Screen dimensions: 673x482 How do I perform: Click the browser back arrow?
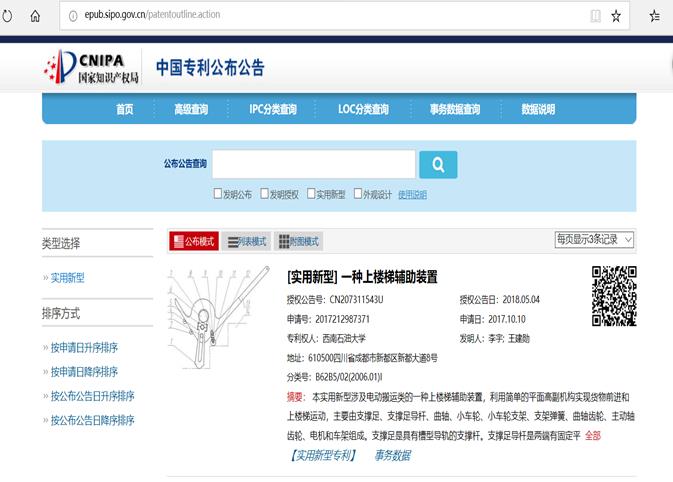[x=11, y=16]
